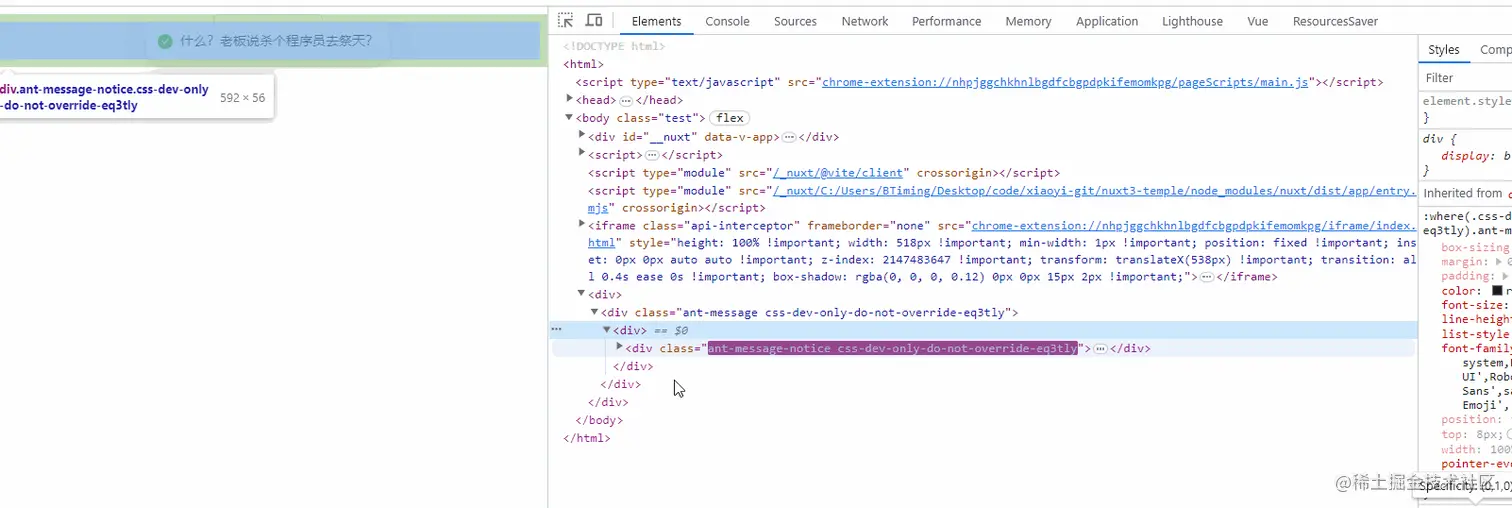The image size is (1512, 508).
Task: Open the Application tab
Action: [1107, 21]
